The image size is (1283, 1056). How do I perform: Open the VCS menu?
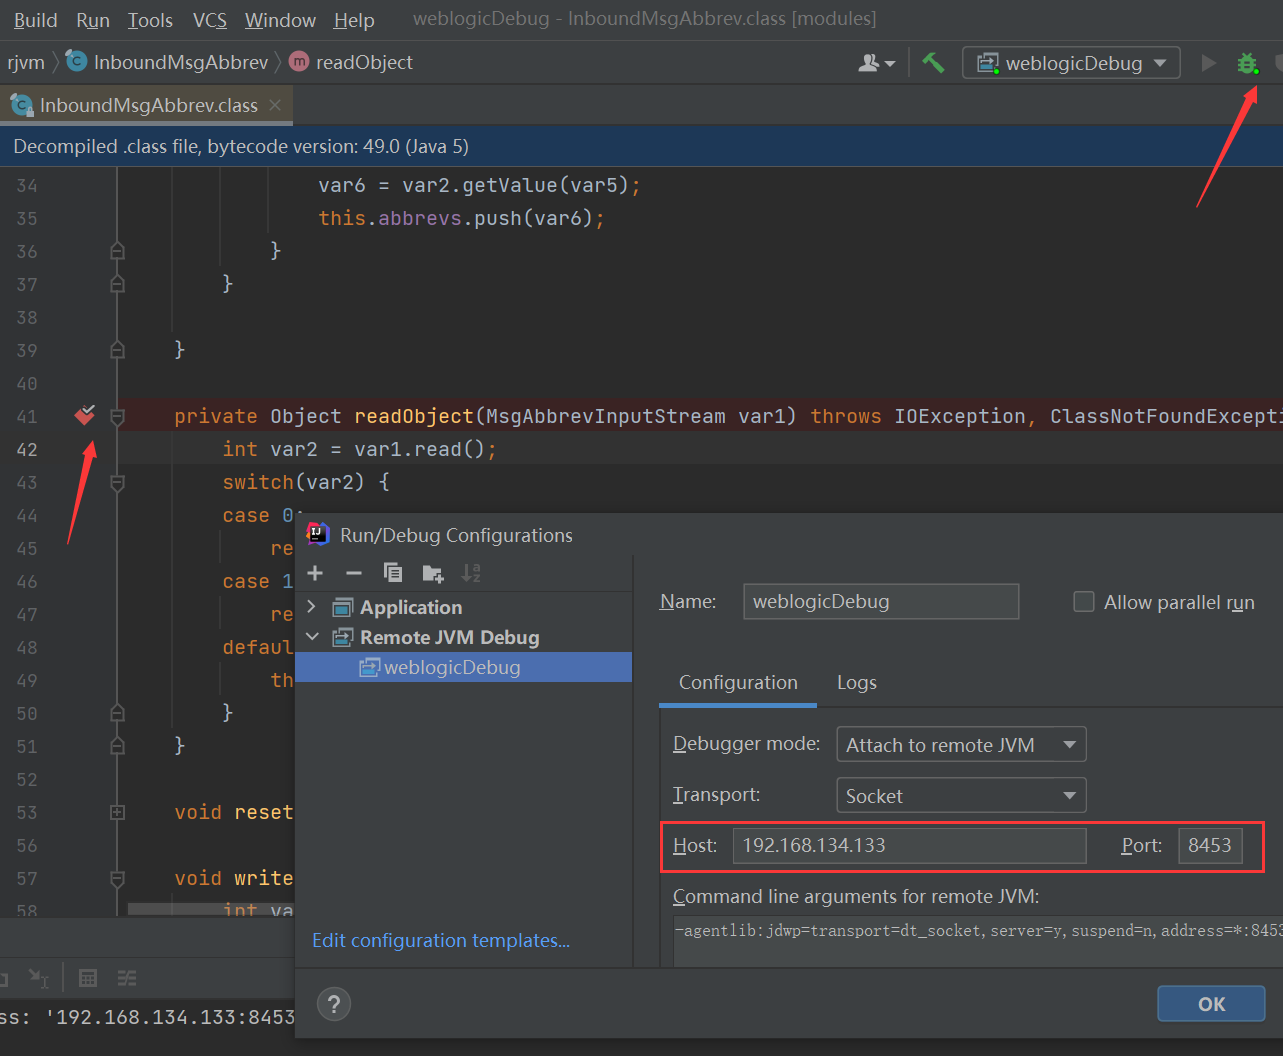(x=210, y=20)
